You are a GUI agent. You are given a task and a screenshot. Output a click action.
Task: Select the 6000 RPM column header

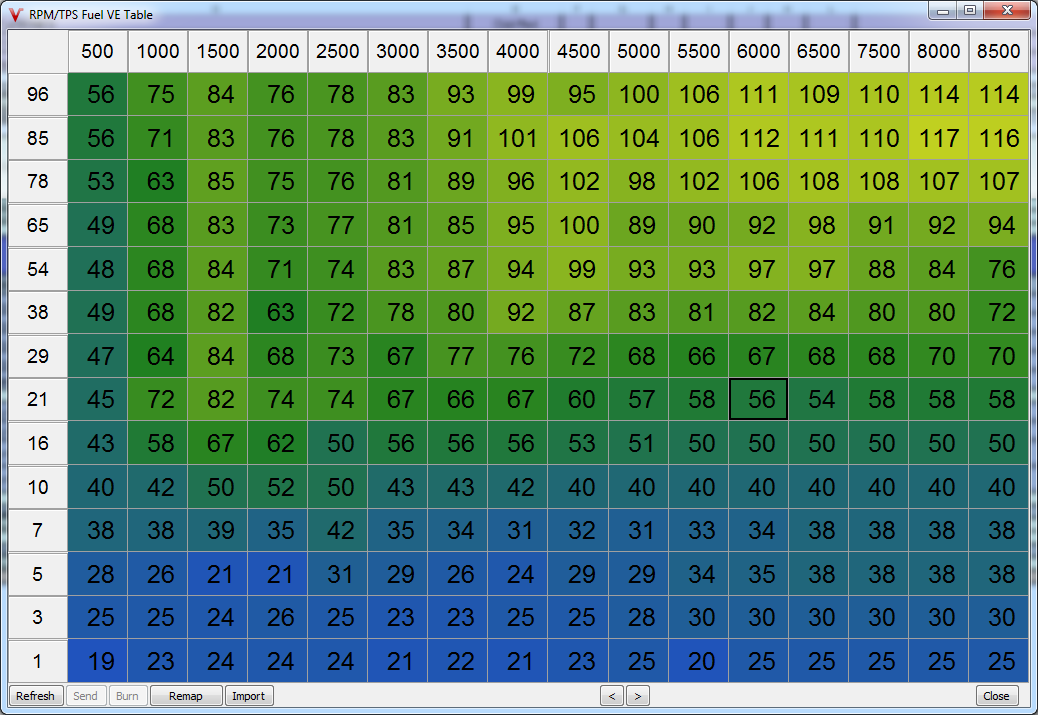(x=759, y=51)
